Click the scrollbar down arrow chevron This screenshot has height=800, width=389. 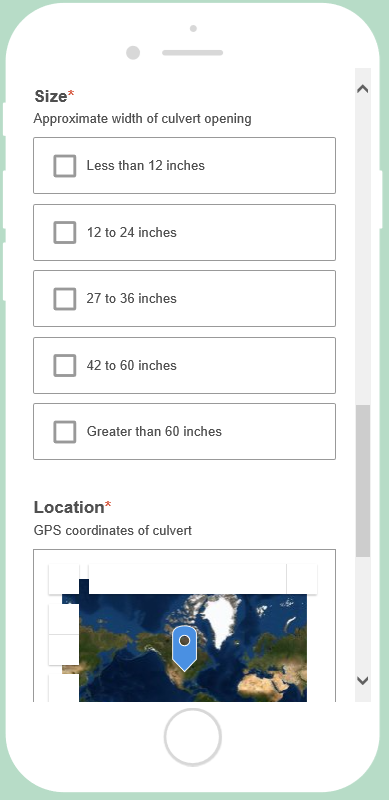pyautogui.click(x=362, y=680)
